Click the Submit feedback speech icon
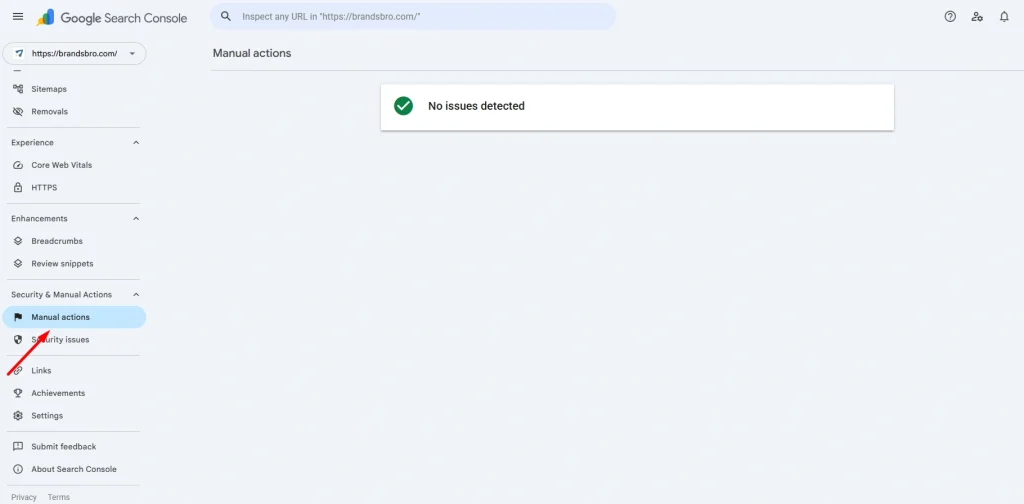 (18, 447)
